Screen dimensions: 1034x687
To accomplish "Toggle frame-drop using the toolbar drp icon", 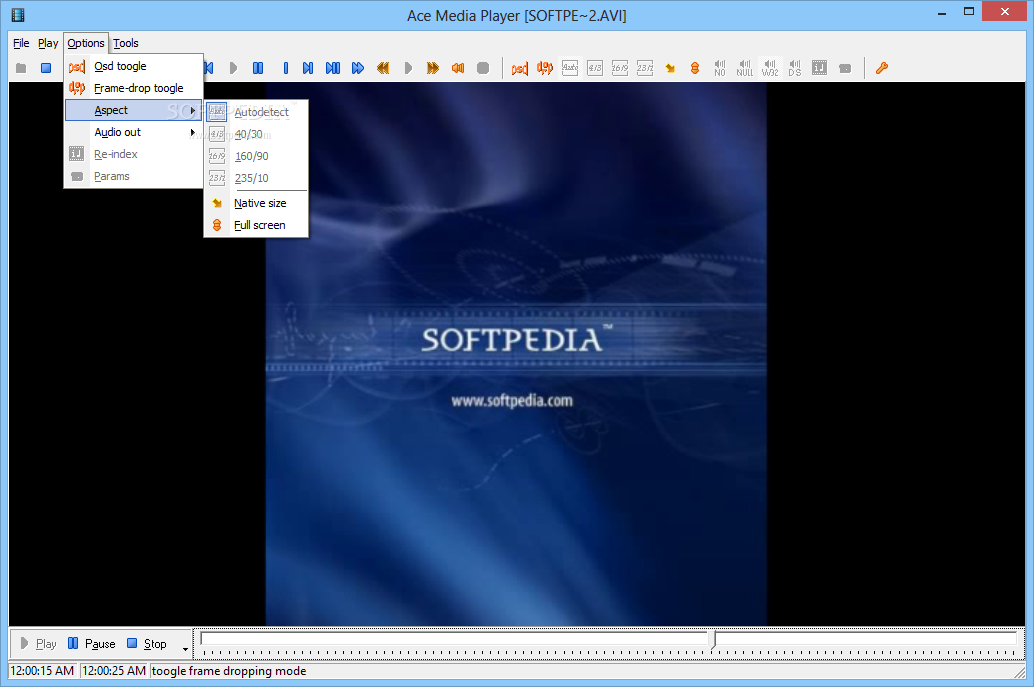I will (x=545, y=68).
